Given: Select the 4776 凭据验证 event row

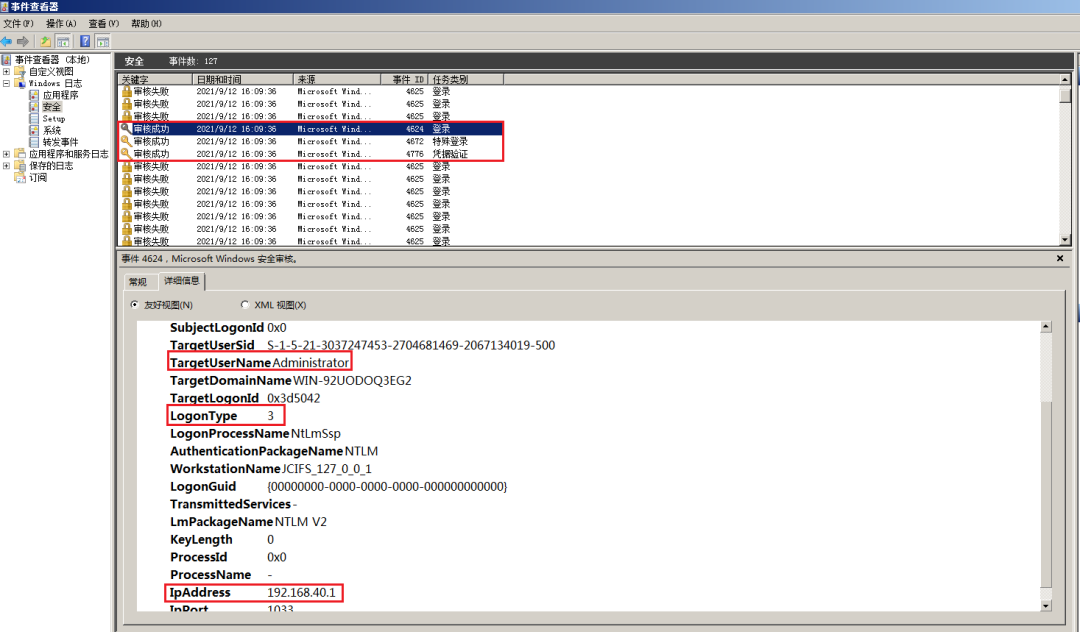Looking at the screenshot, I should click(x=311, y=154).
